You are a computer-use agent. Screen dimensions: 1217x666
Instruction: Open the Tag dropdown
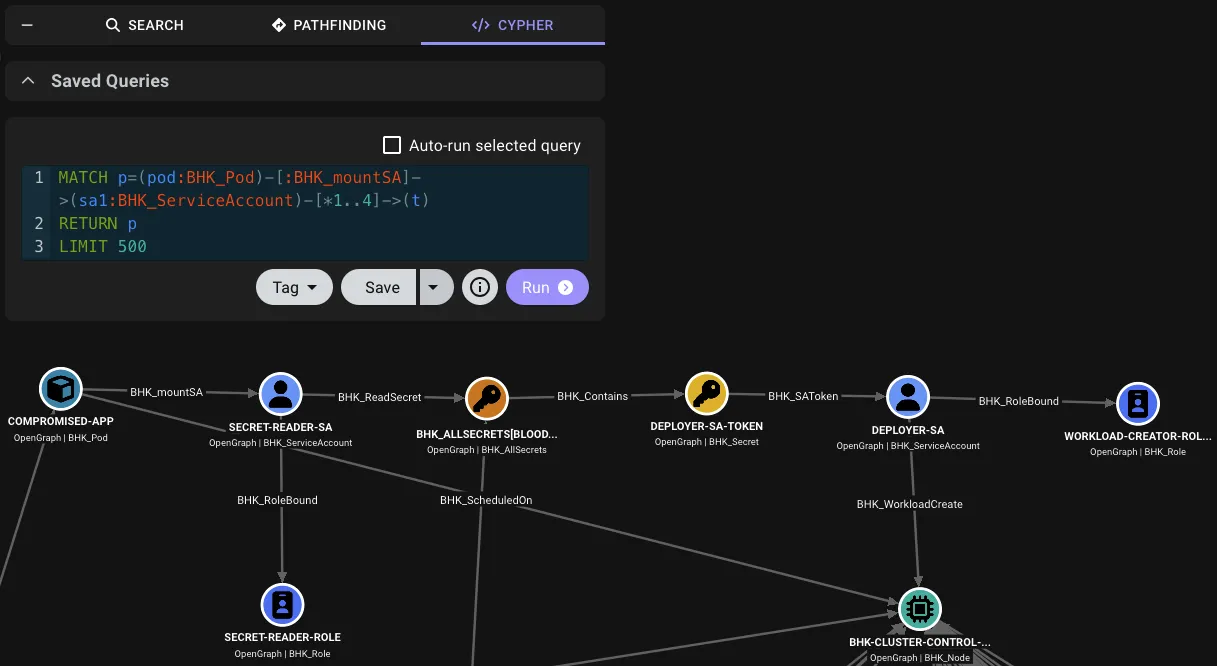(295, 287)
